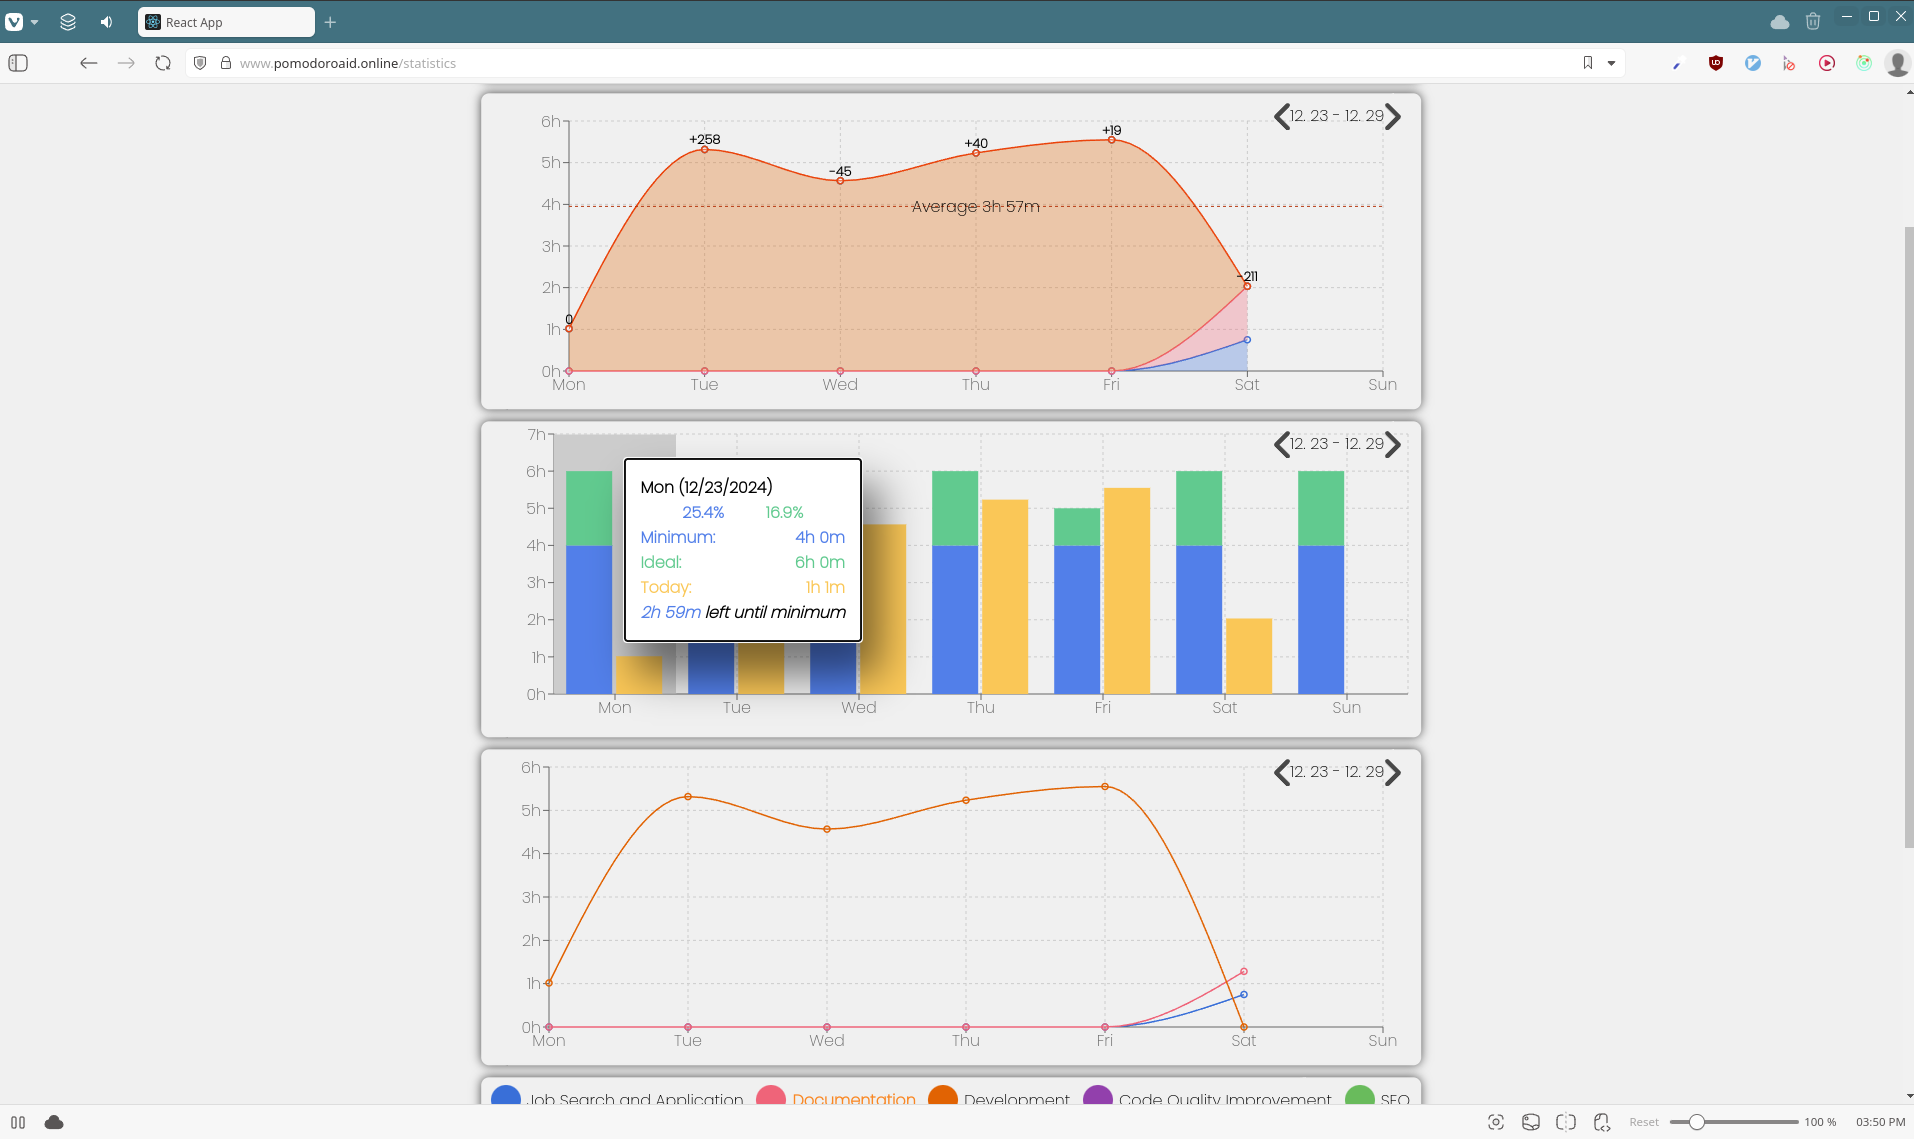
Task: Advance bar chart to the next week
Action: coord(1393,445)
